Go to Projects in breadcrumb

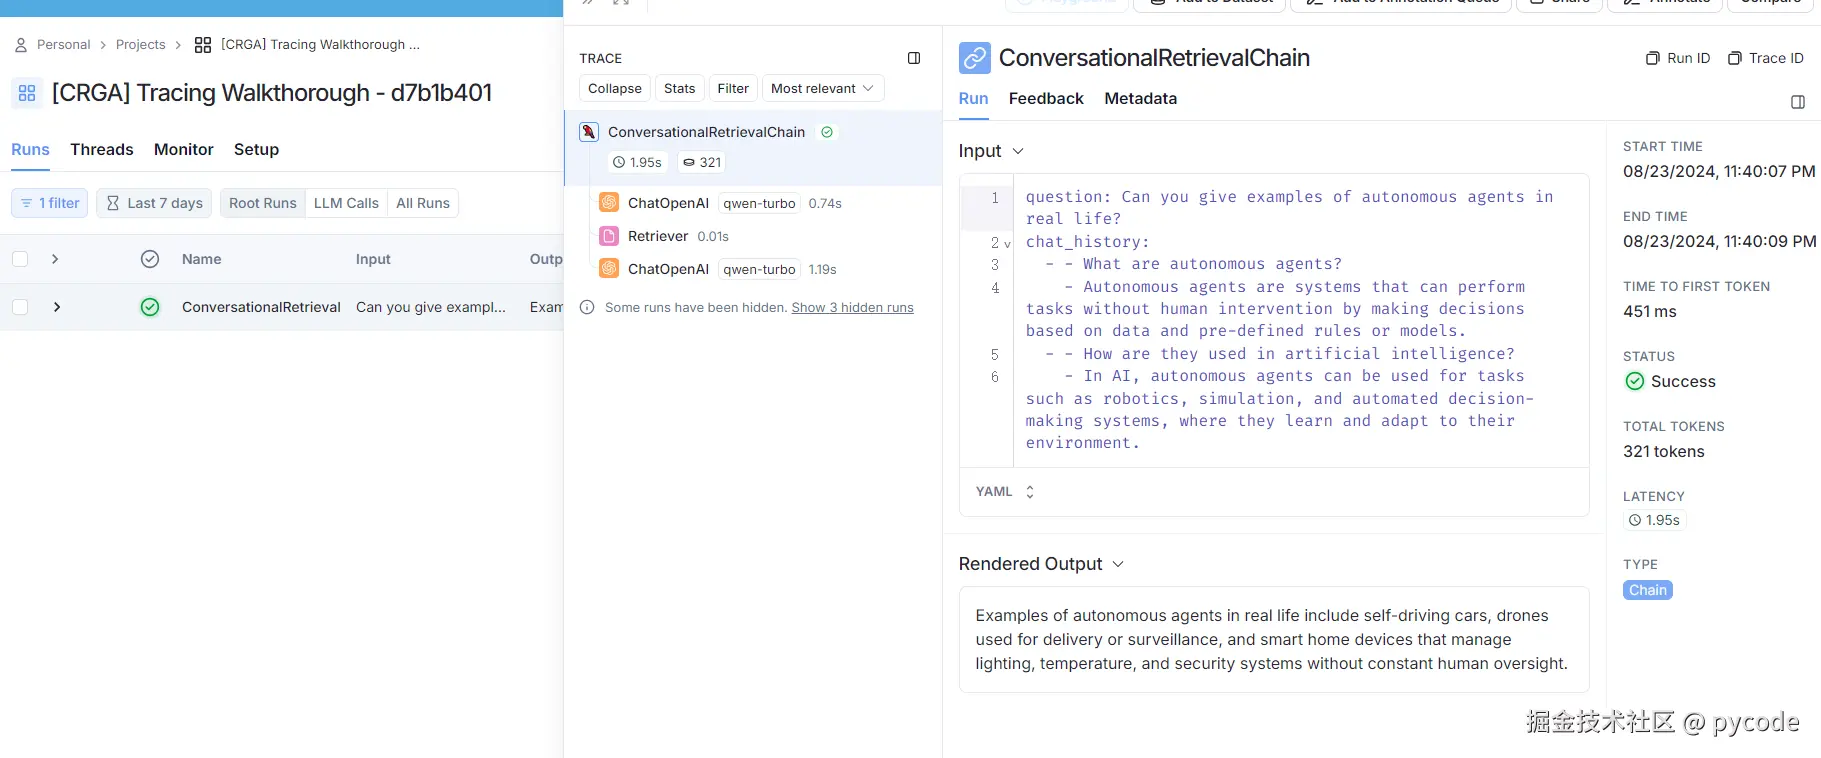tap(141, 45)
